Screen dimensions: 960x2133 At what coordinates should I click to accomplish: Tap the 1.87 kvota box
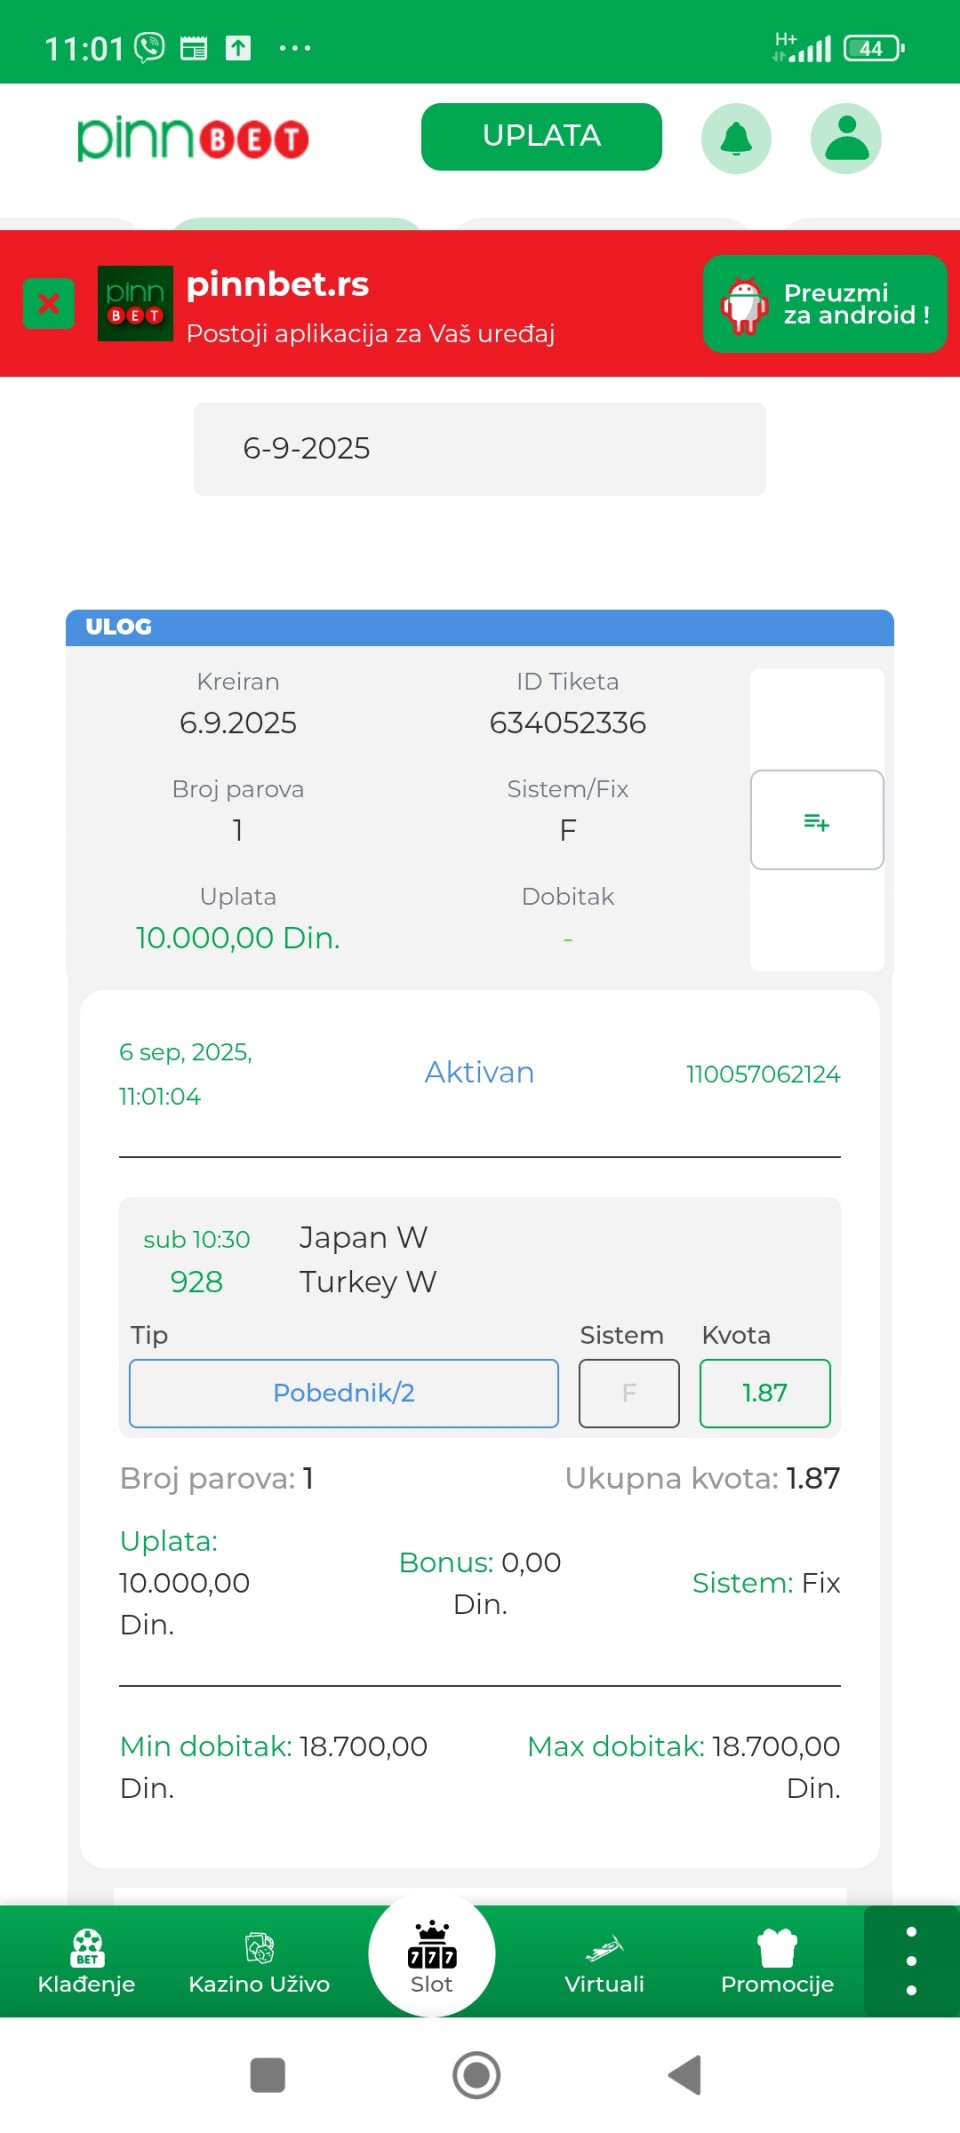(765, 1393)
